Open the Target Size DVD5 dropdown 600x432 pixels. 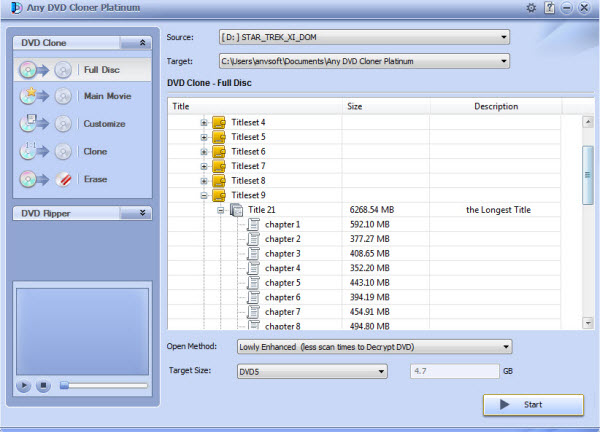point(381,371)
